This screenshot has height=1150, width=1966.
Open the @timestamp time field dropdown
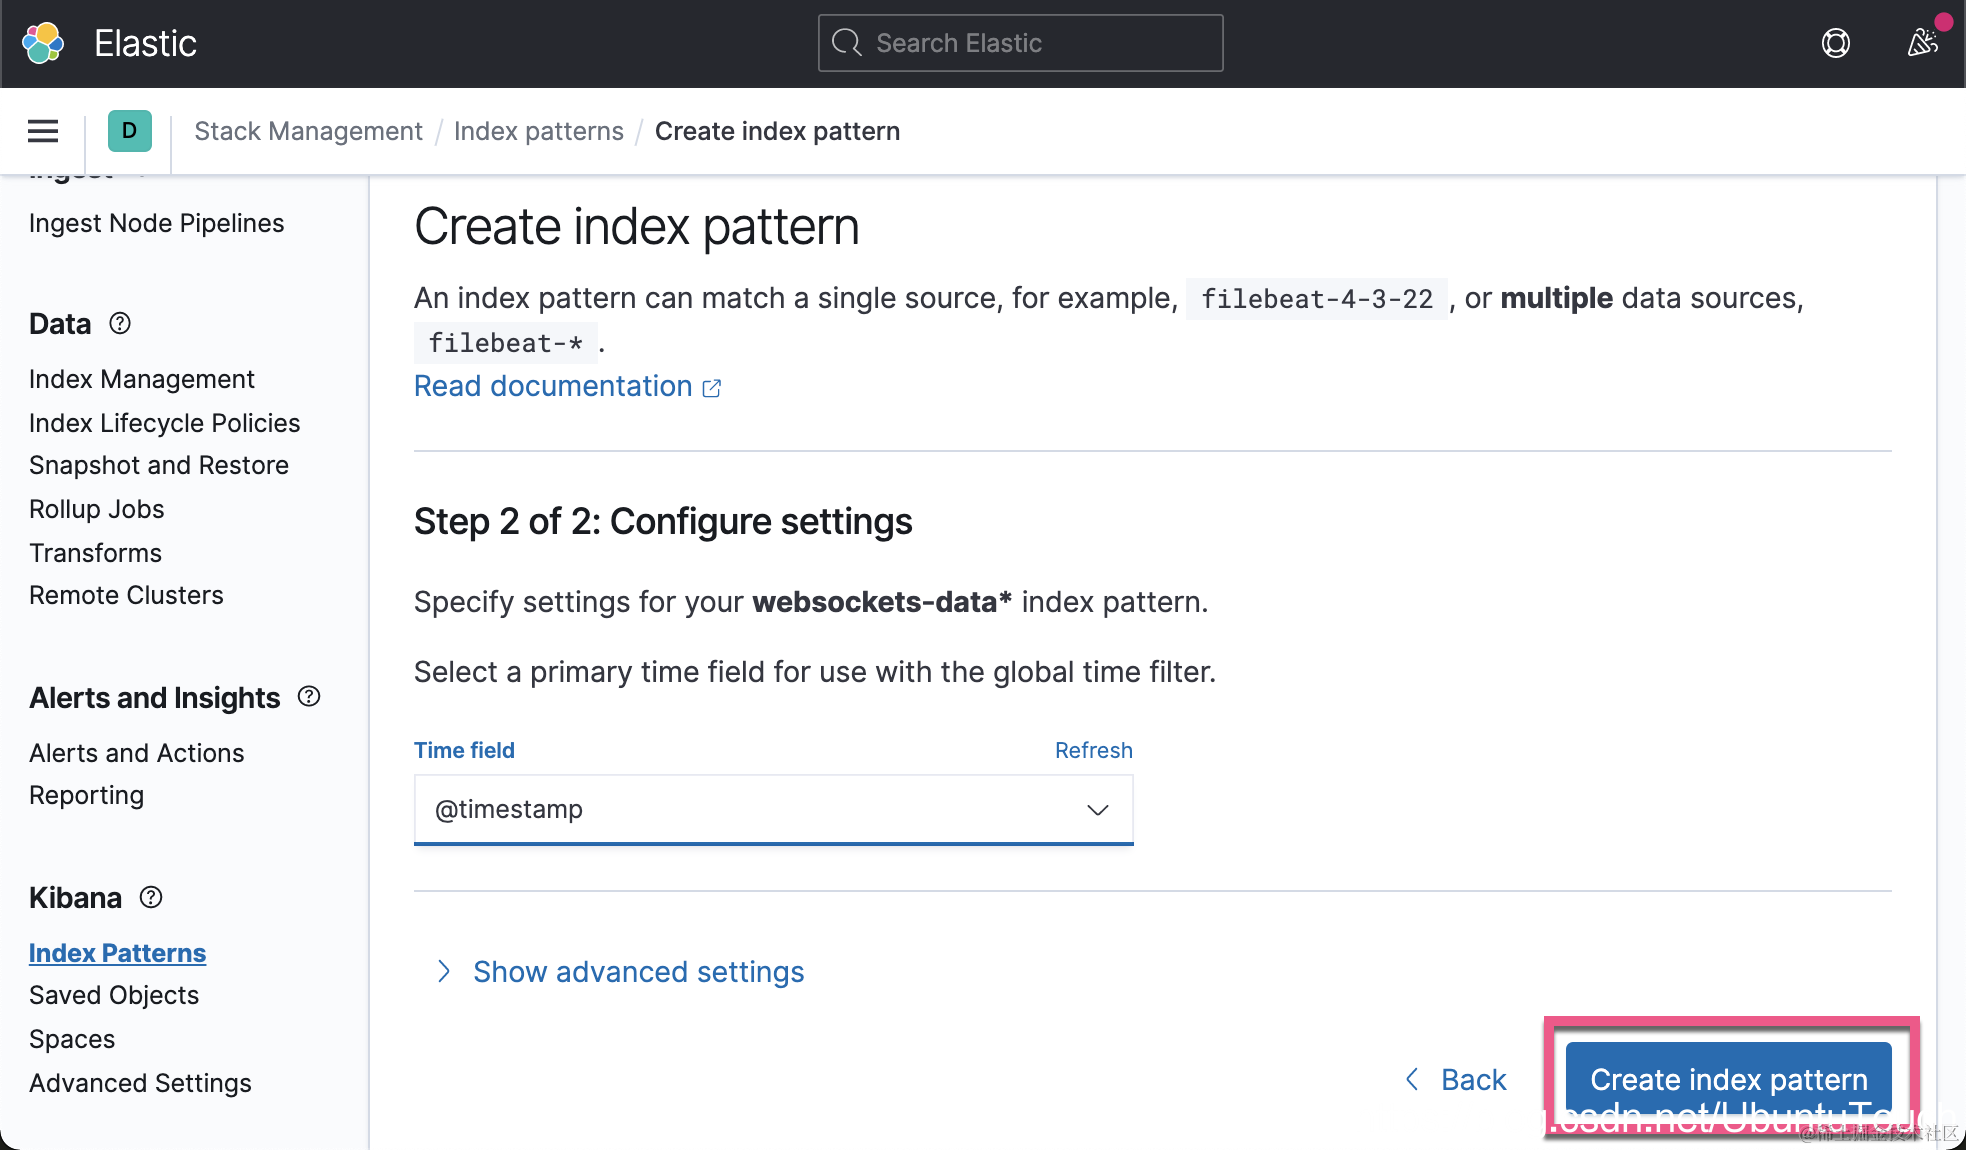[x=773, y=809]
